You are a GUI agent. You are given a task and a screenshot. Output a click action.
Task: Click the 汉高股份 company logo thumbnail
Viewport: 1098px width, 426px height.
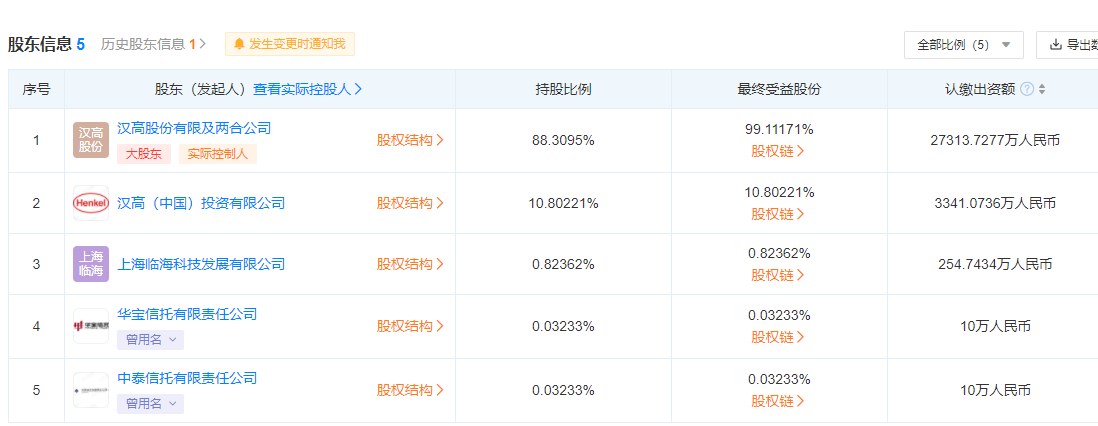(91, 140)
